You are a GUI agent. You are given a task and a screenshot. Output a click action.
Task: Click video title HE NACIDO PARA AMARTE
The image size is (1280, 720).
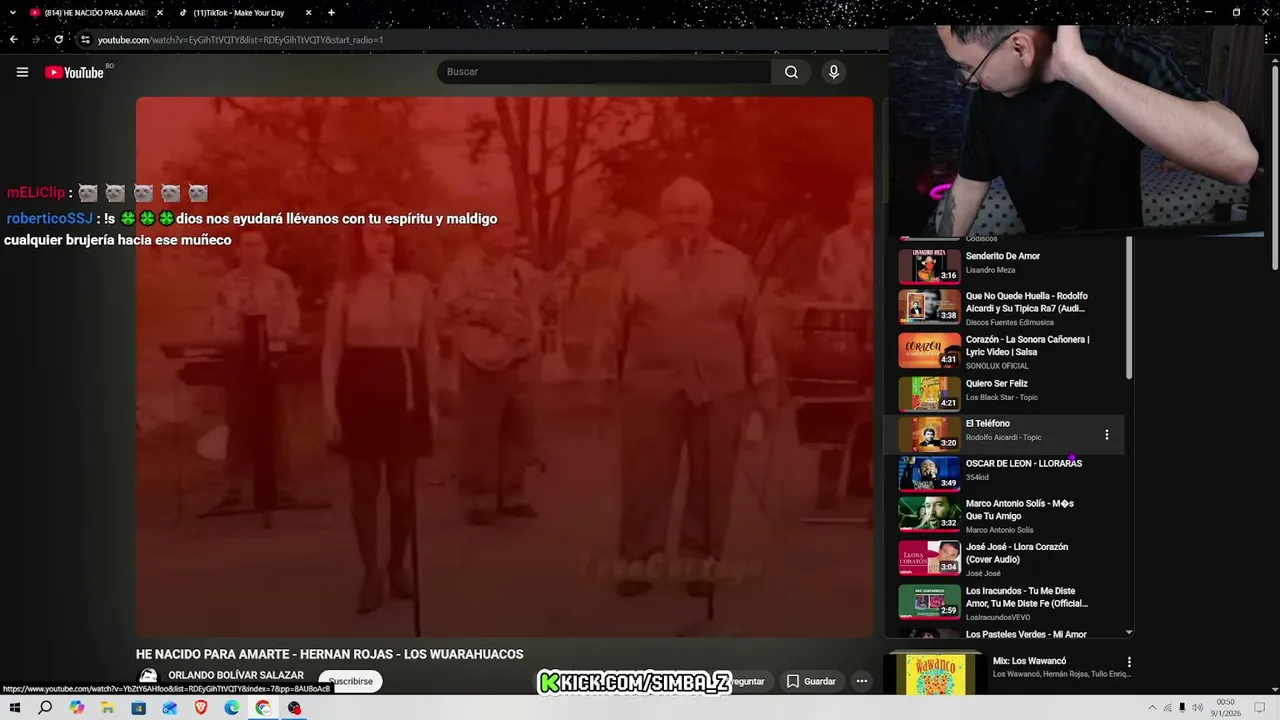click(x=329, y=654)
